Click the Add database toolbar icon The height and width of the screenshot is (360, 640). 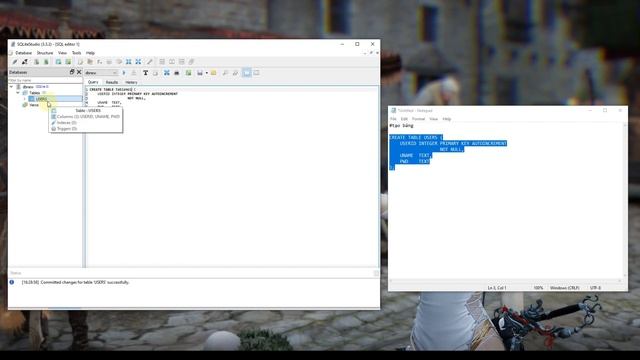36,62
